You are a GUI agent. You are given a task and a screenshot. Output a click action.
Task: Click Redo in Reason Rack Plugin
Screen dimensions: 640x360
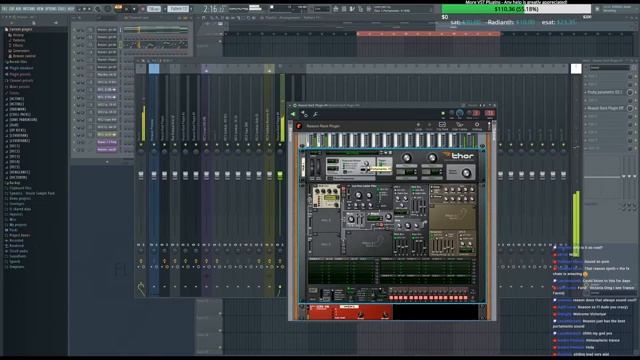[429, 126]
